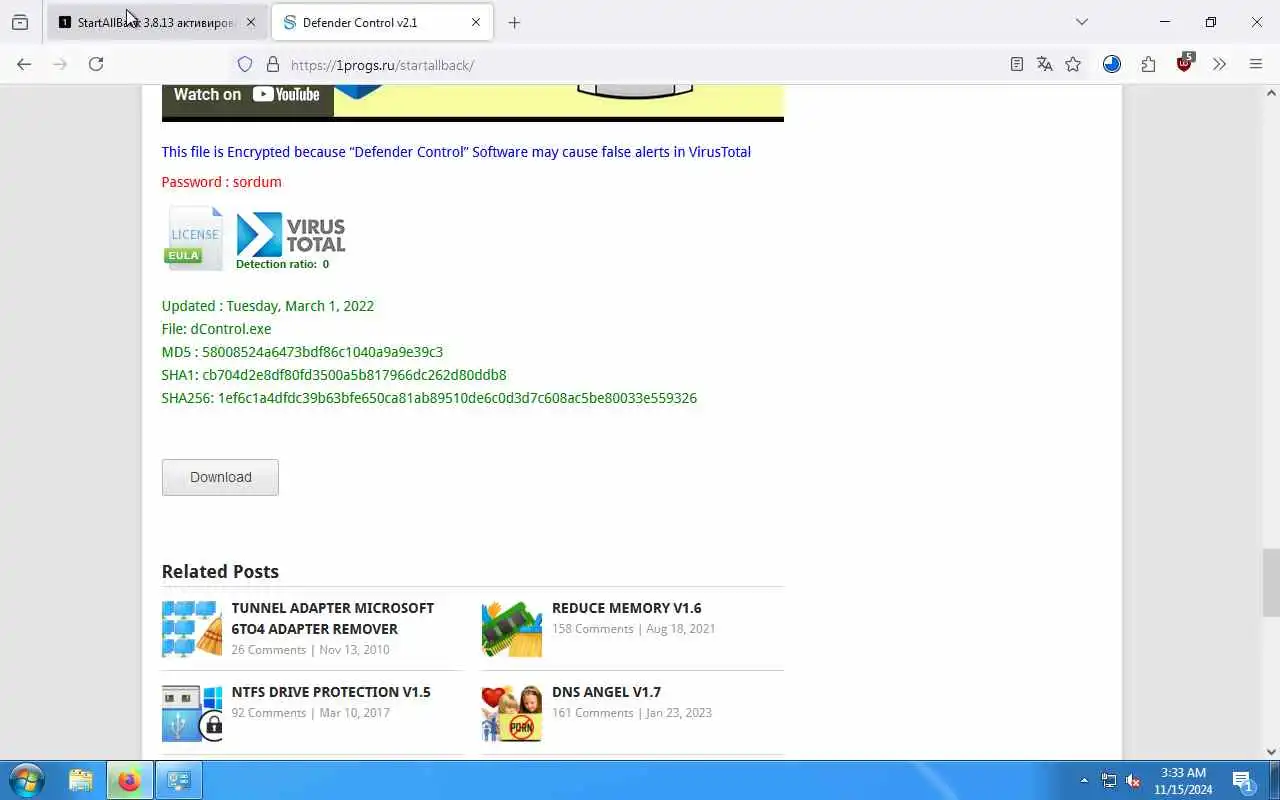
Task: Open File Explorer from the taskbar
Action: (x=81, y=780)
